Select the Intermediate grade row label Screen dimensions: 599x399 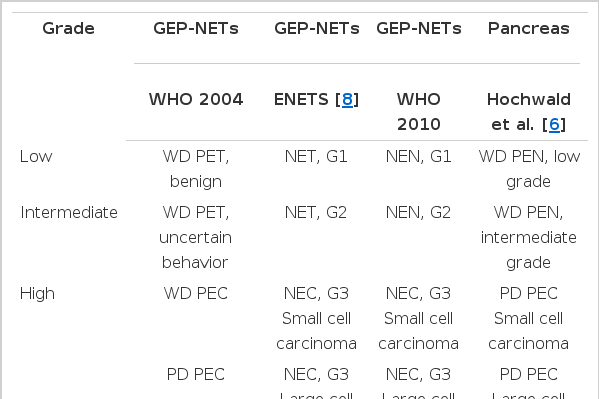pos(69,212)
